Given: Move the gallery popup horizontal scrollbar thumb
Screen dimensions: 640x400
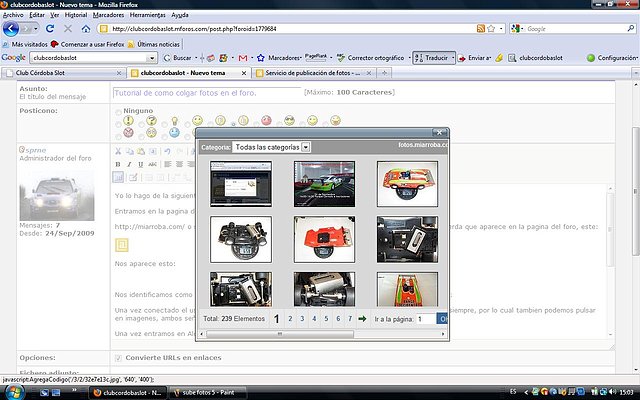Looking at the screenshot, I should tap(280, 334).
